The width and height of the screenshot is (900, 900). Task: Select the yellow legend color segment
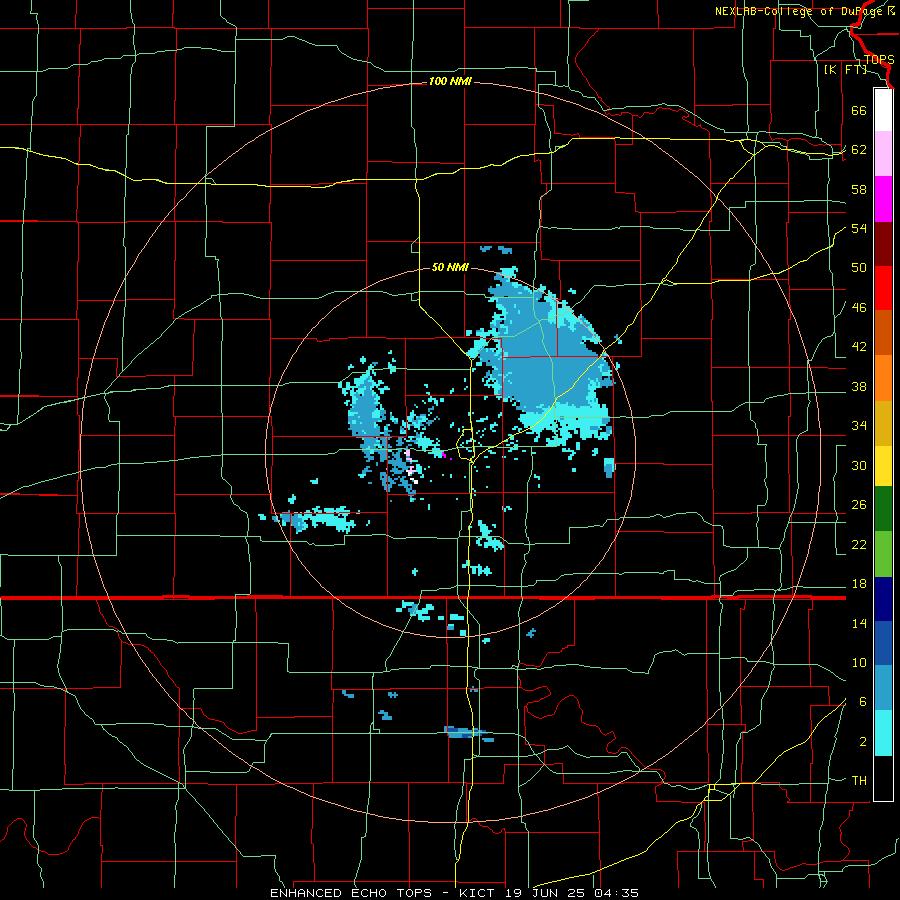(883, 465)
